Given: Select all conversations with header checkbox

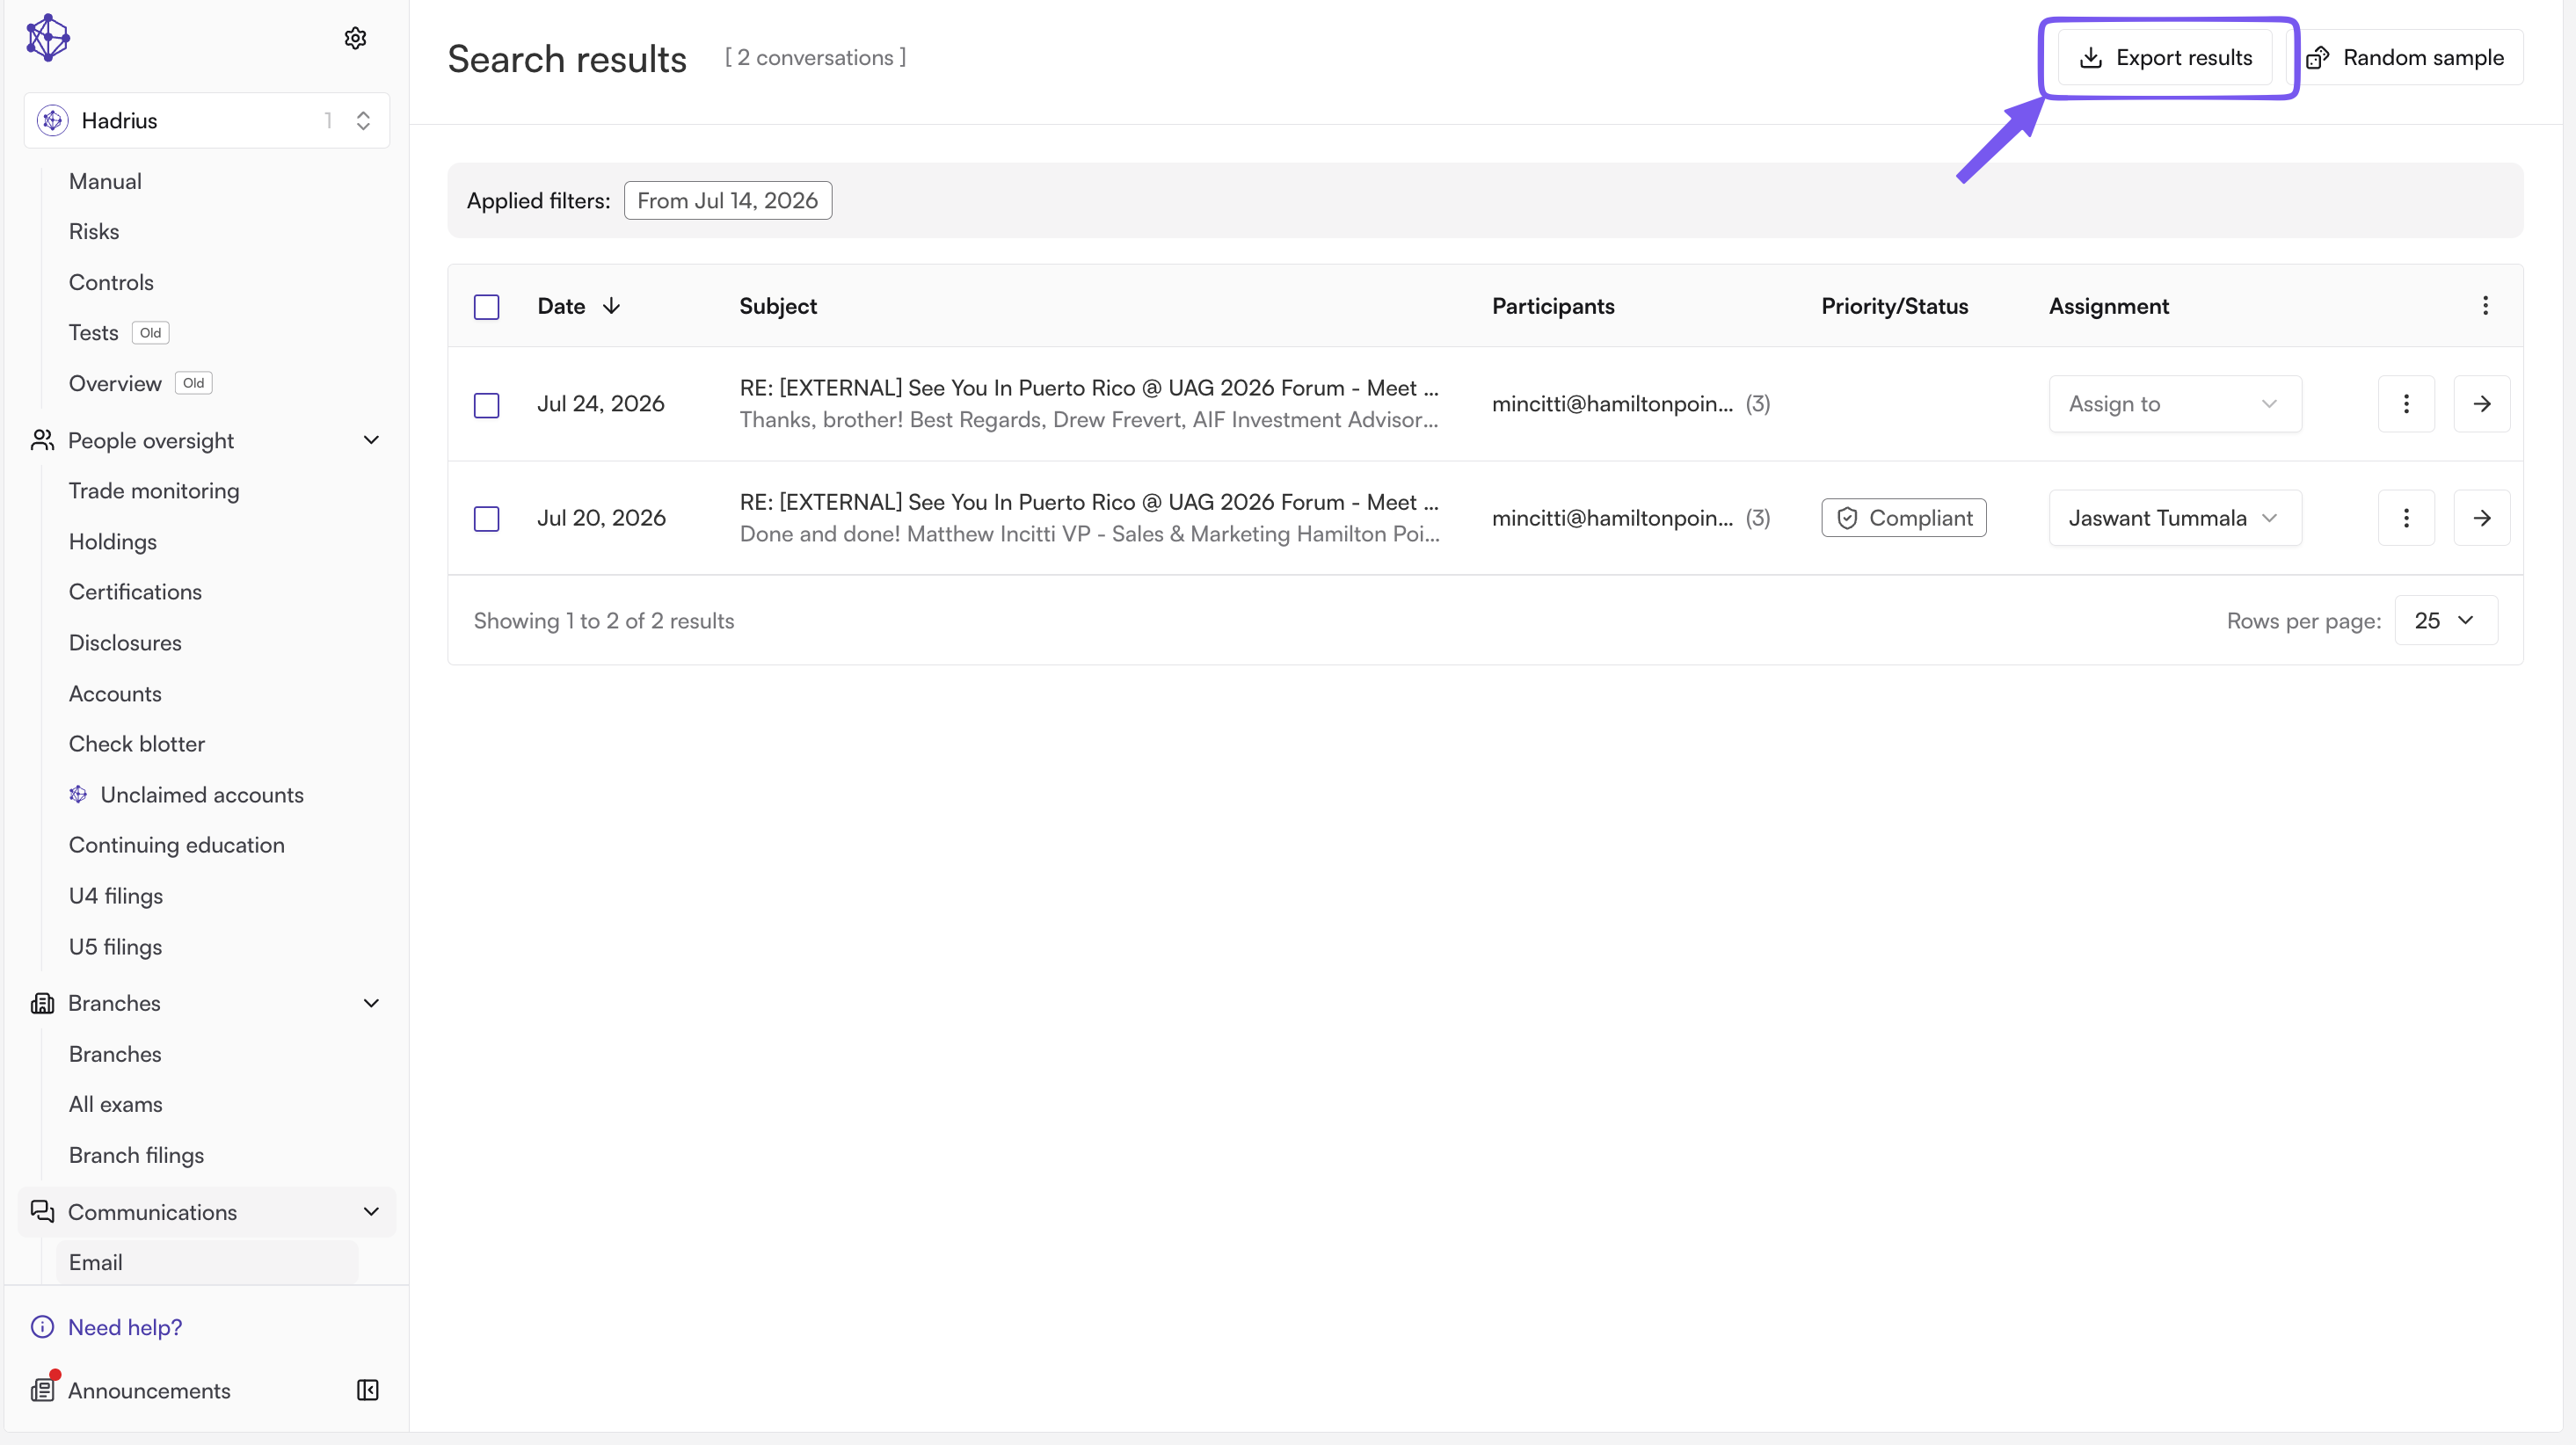Looking at the screenshot, I should [486, 306].
